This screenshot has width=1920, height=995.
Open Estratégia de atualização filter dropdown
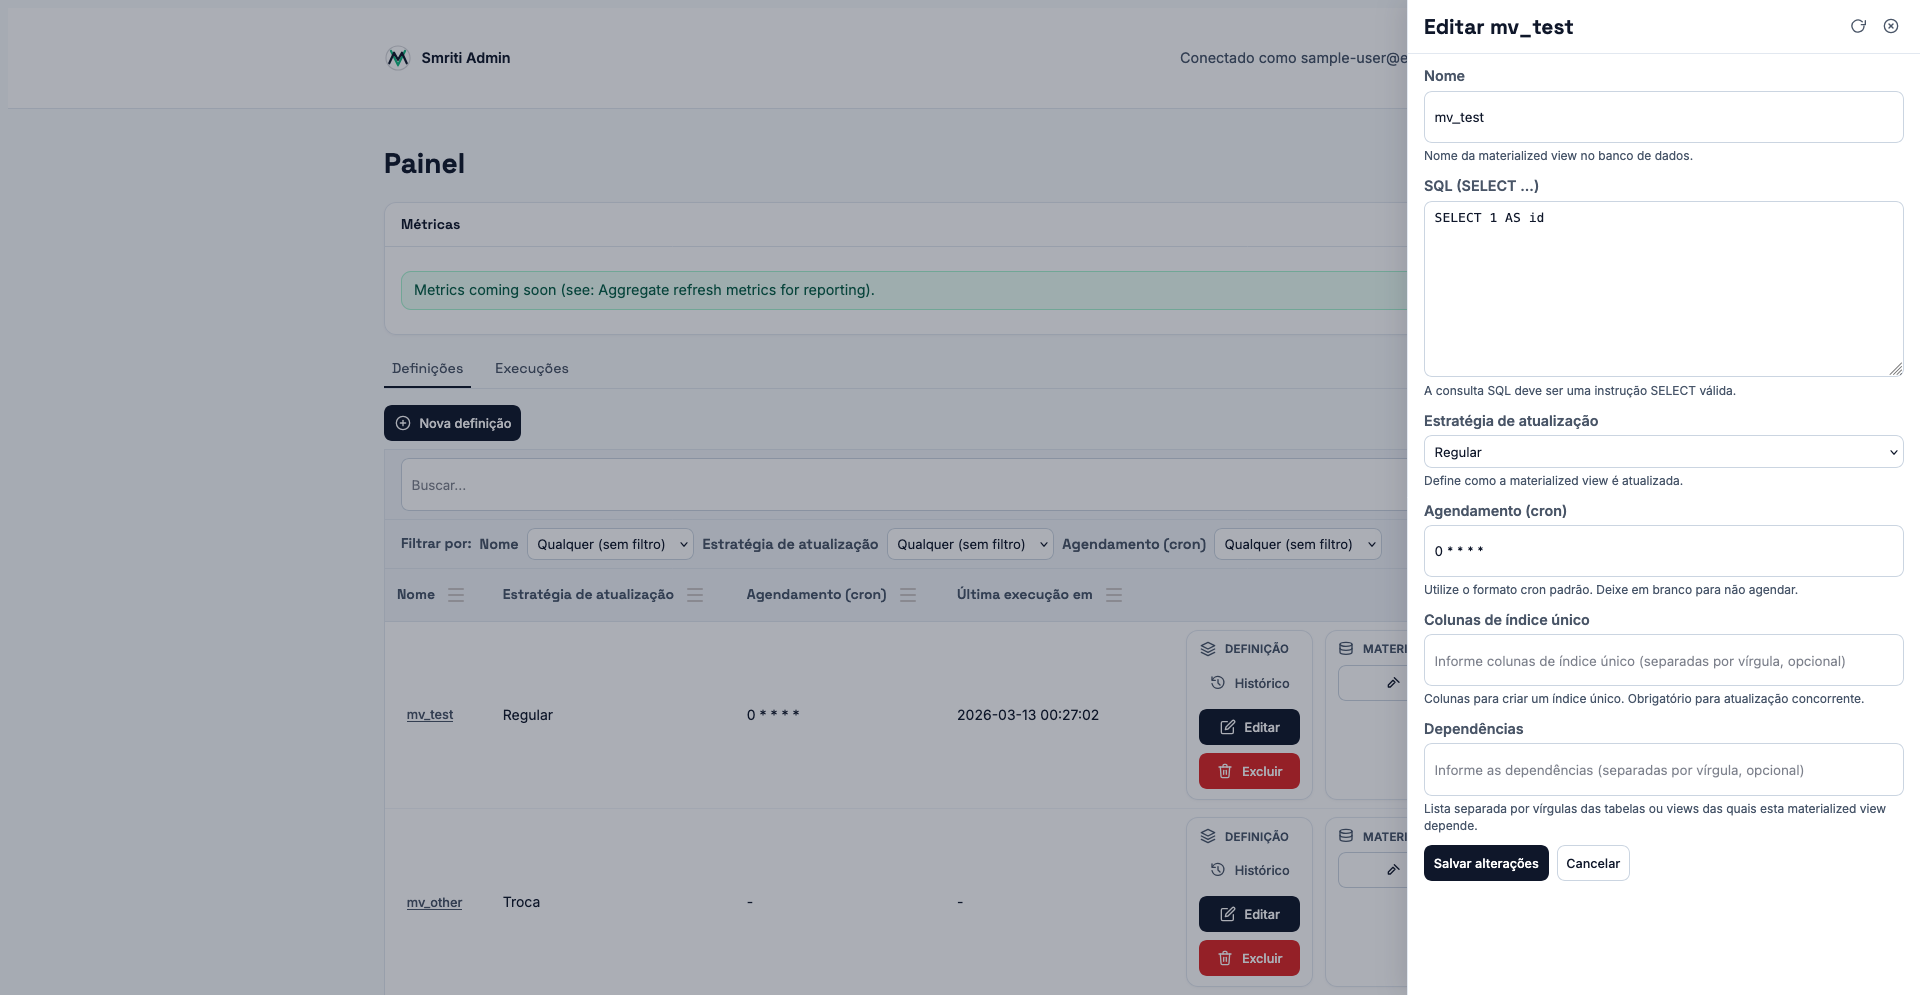(x=969, y=544)
